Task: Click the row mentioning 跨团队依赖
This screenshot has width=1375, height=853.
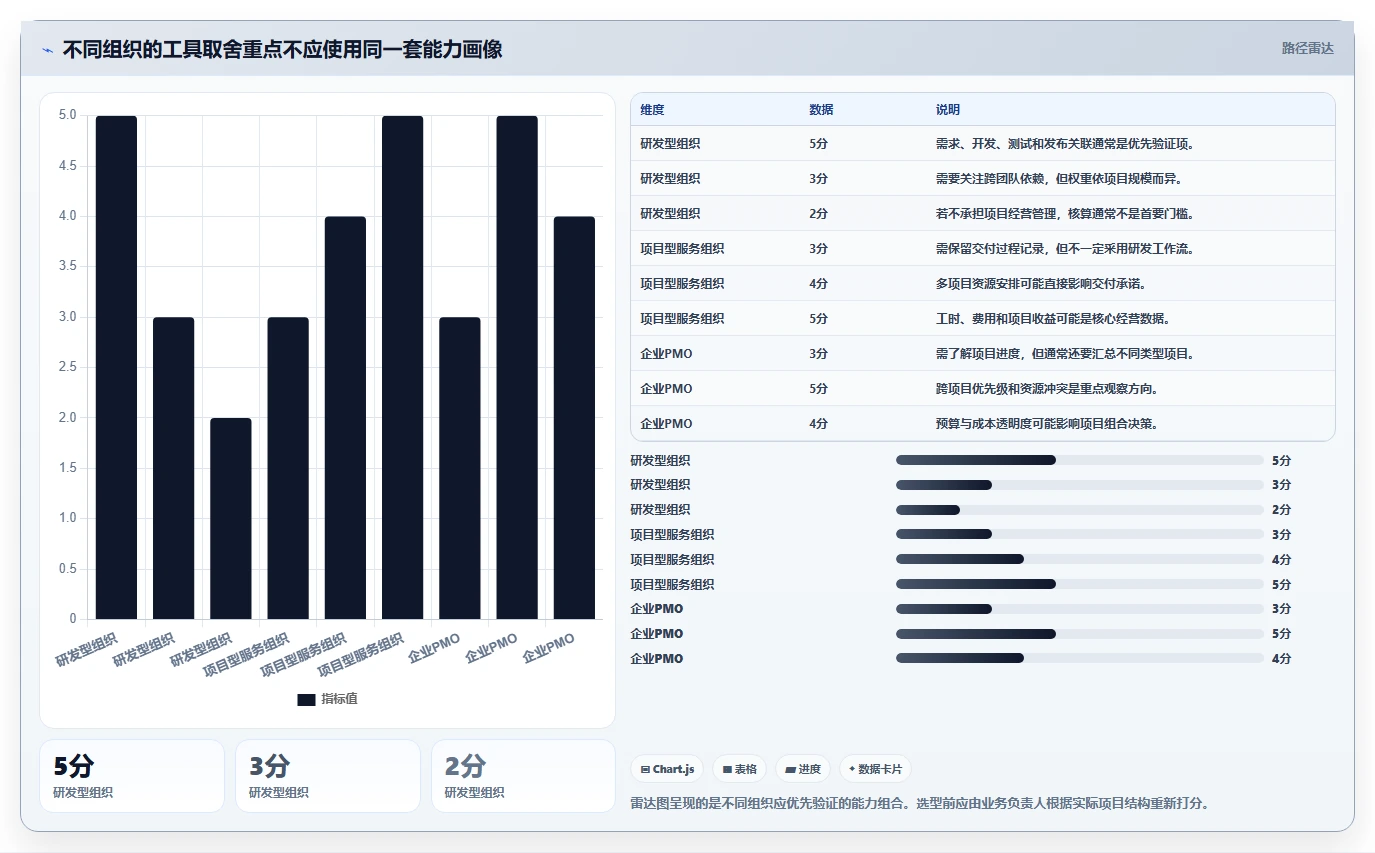Action: pos(983,179)
